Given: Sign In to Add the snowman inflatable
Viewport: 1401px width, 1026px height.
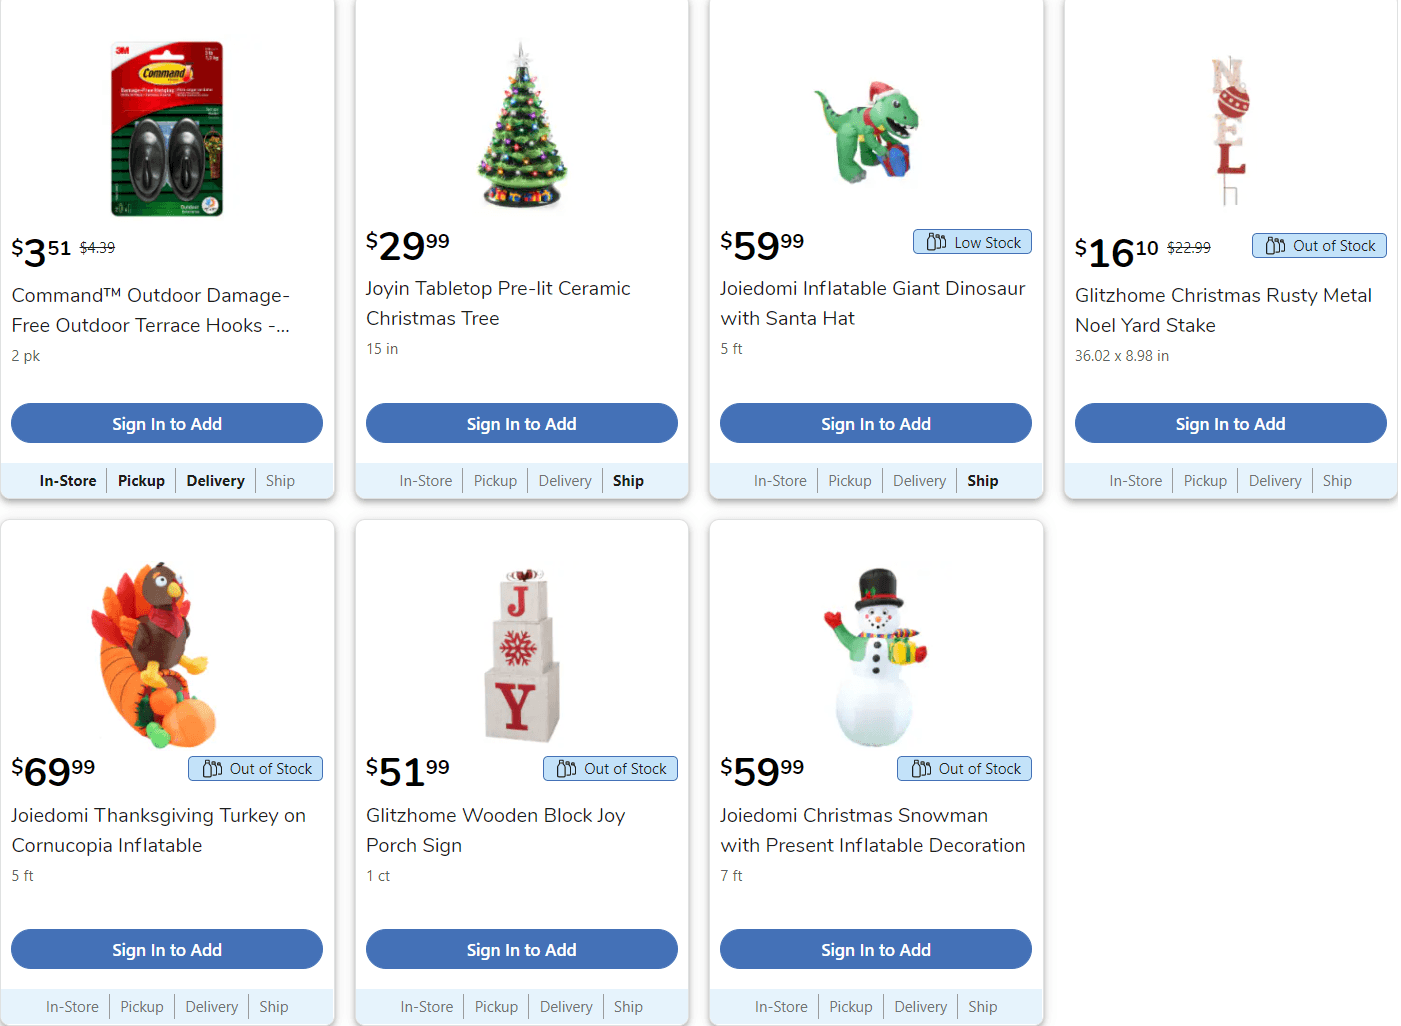Looking at the screenshot, I should pyautogui.click(x=875, y=949).
